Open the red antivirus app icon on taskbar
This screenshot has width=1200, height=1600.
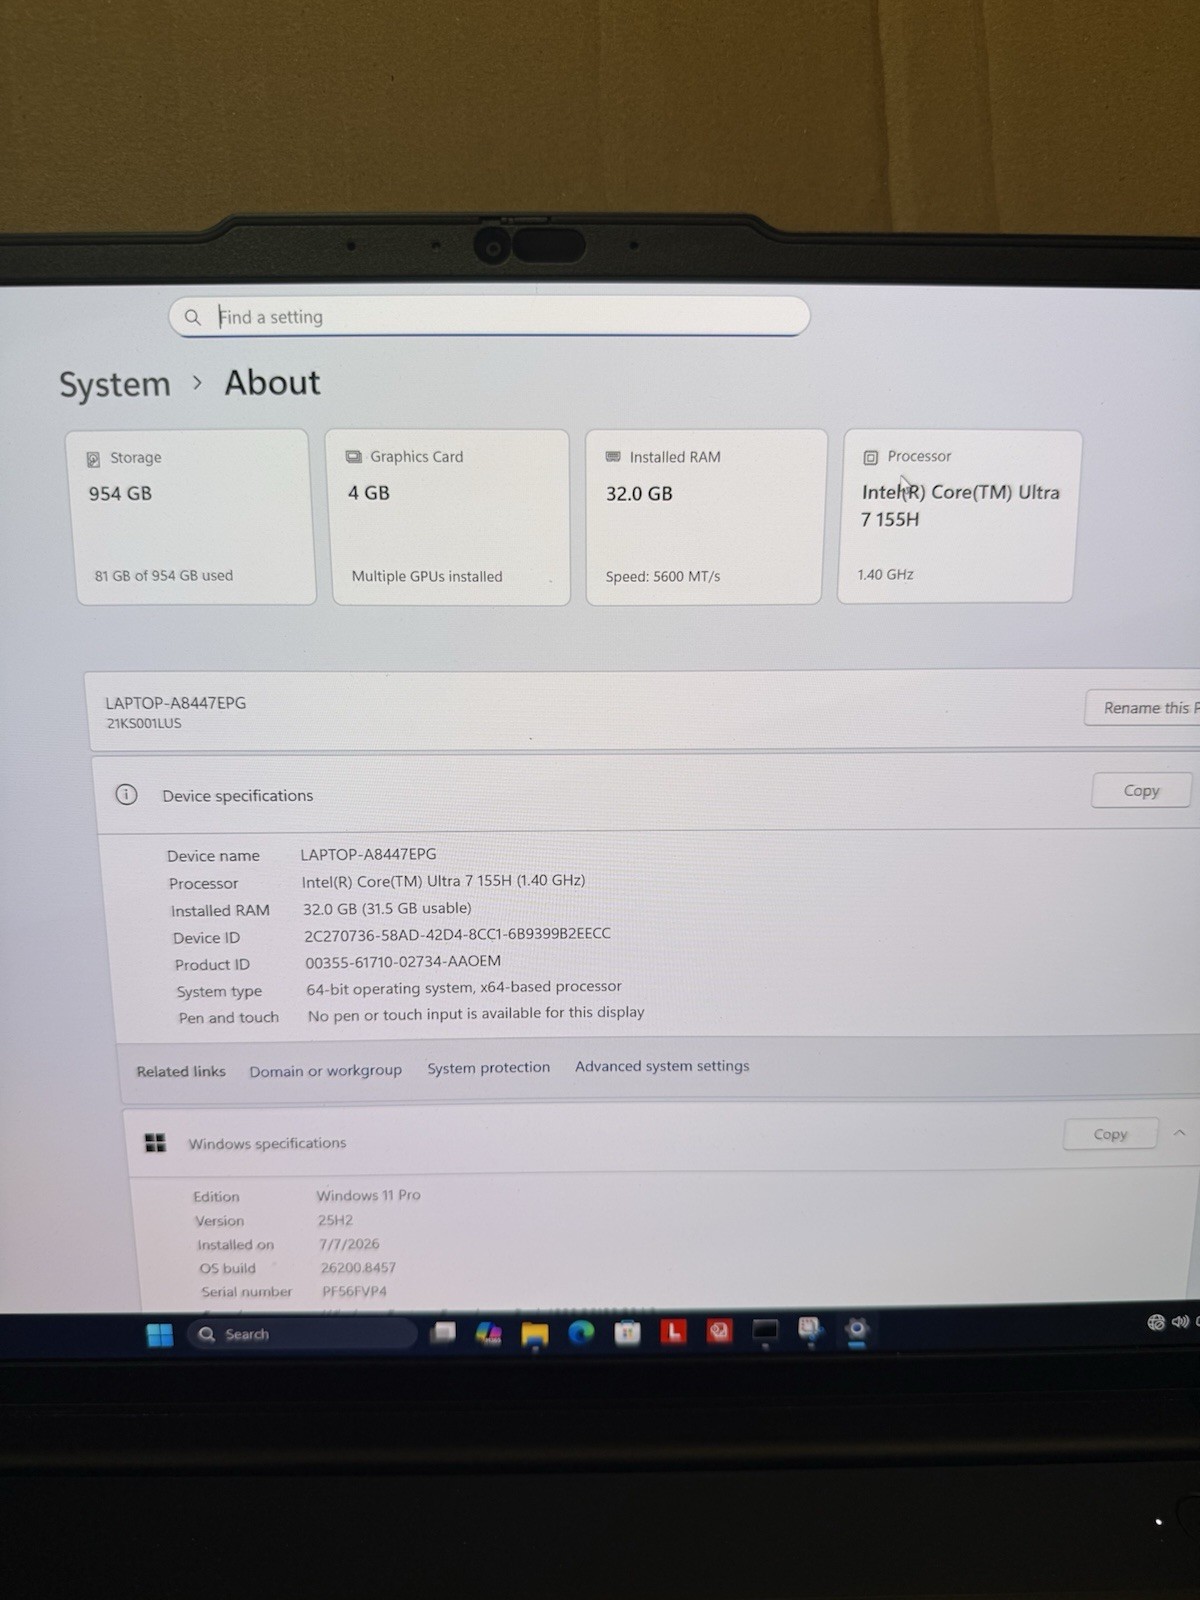(x=719, y=1331)
